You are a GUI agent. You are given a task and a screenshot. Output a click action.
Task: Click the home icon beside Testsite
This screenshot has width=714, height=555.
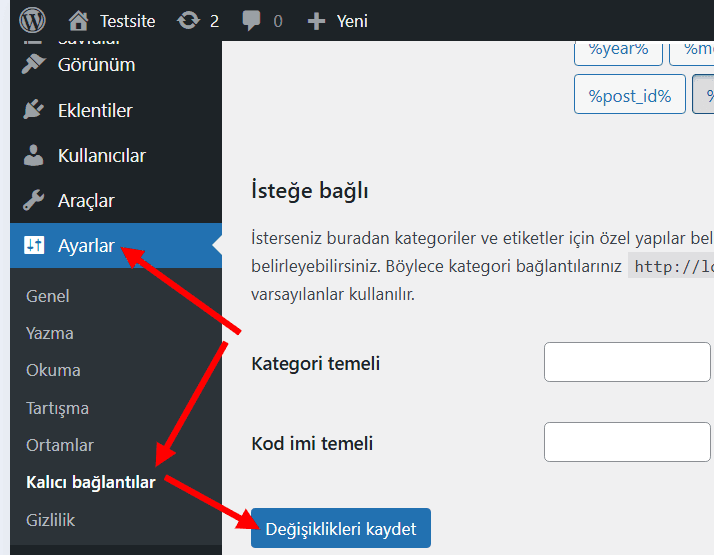pyautogui.click(x=78, y=21)
